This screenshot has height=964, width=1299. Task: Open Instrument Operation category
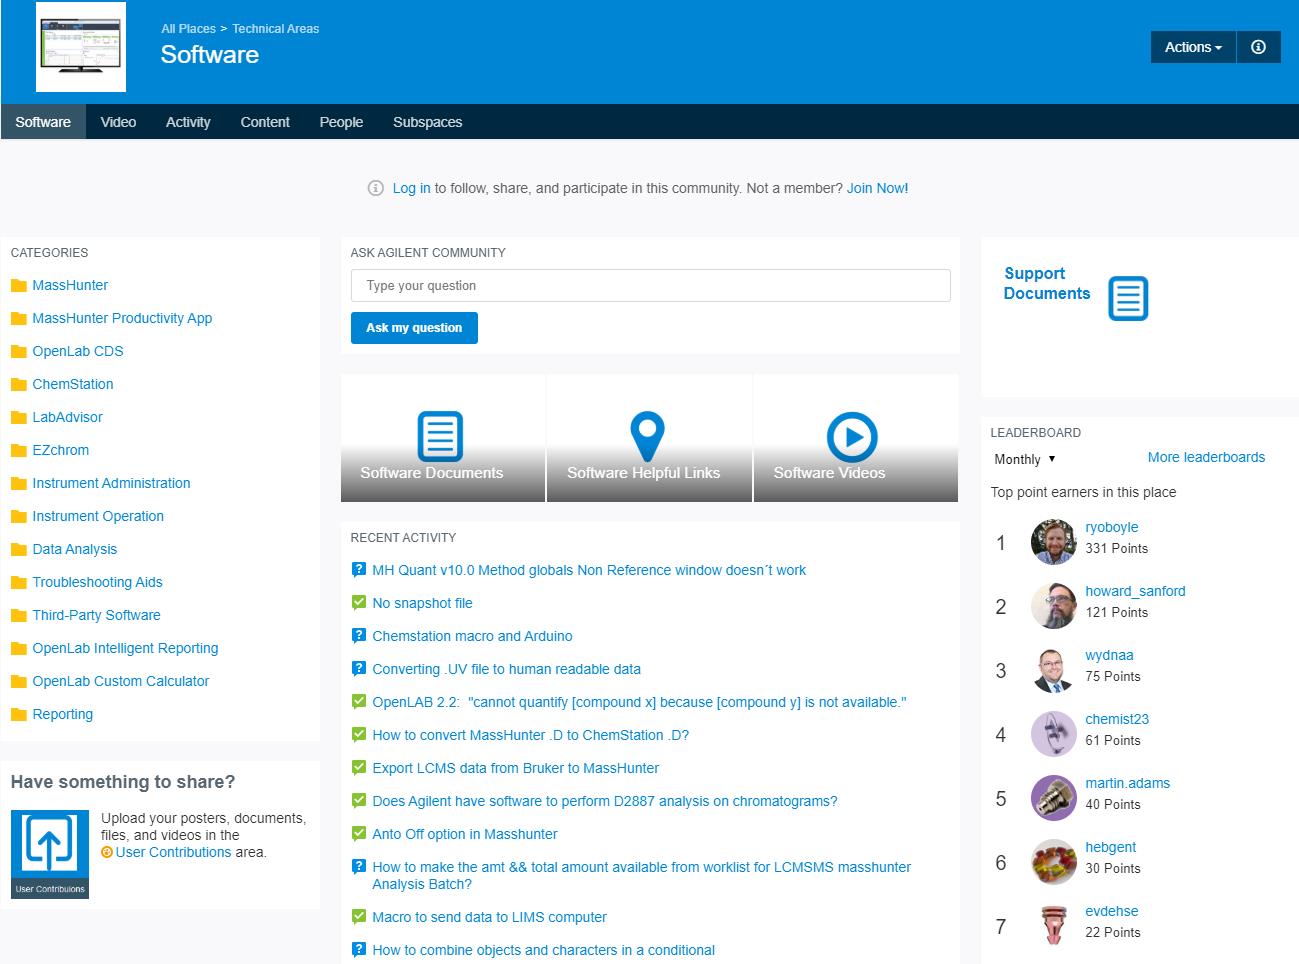tap(98, 516)
